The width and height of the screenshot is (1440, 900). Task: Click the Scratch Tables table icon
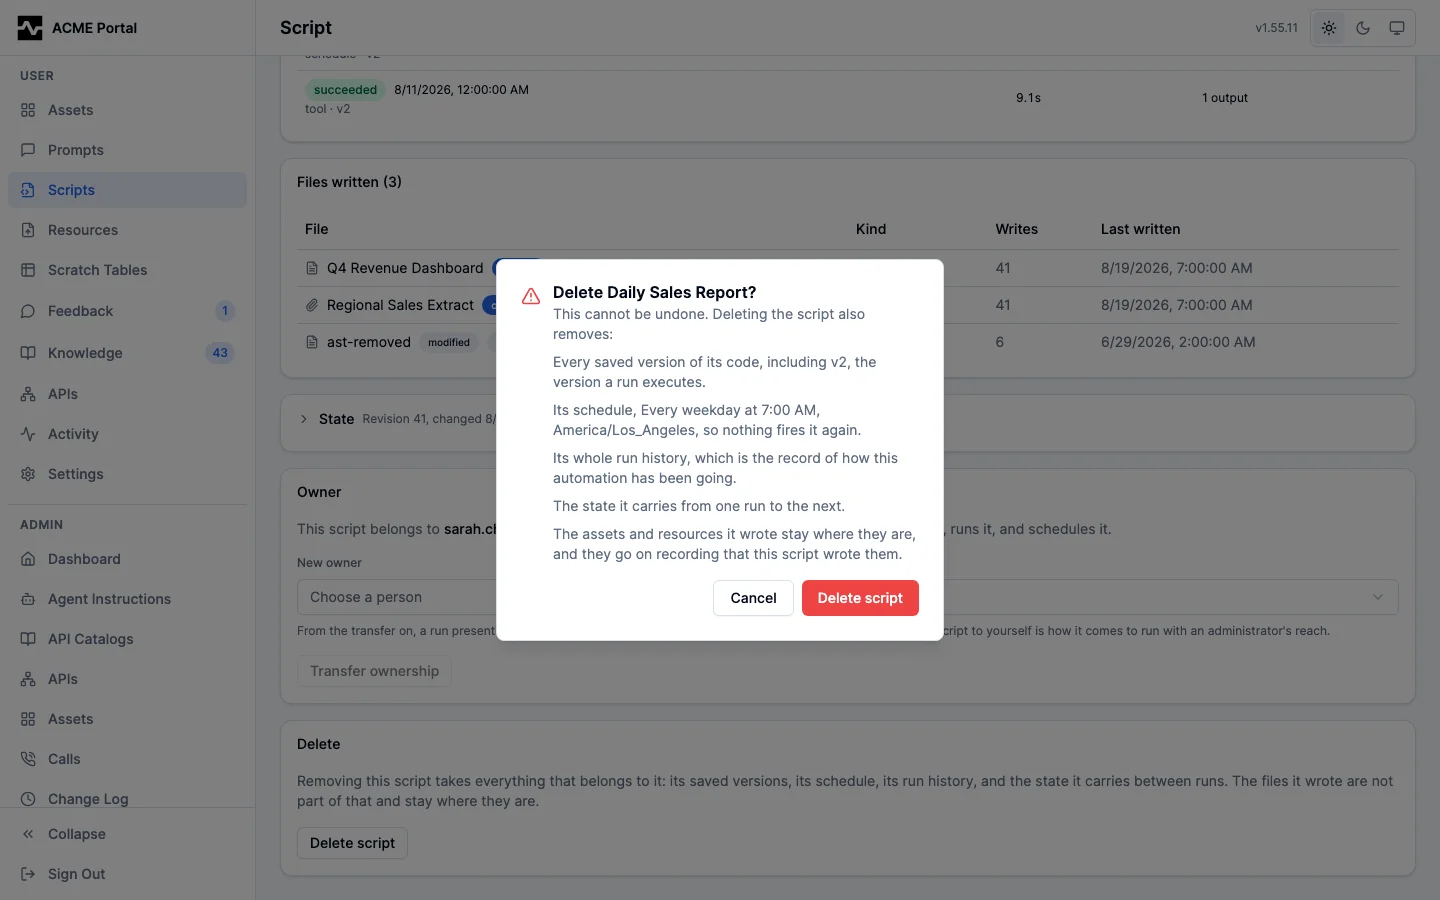(28, 270)
